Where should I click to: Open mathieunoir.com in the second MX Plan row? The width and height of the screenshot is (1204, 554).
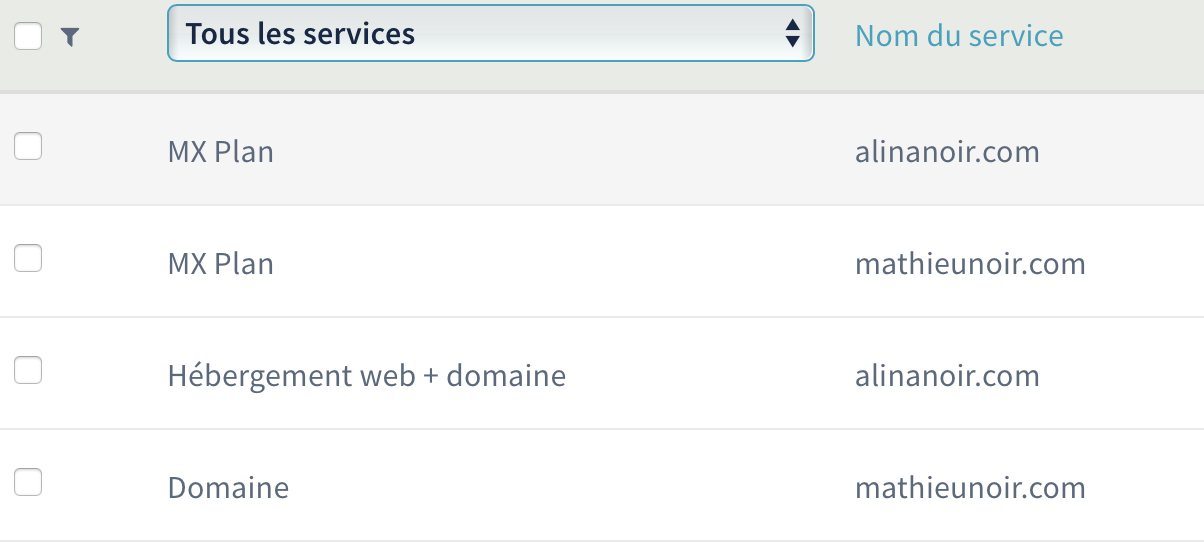970,264
